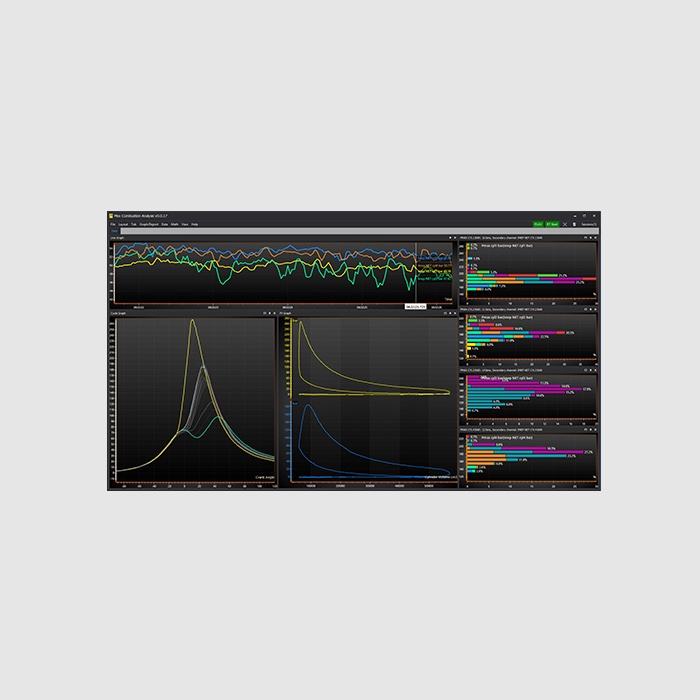Open the Math menu

tap(175, 225)
